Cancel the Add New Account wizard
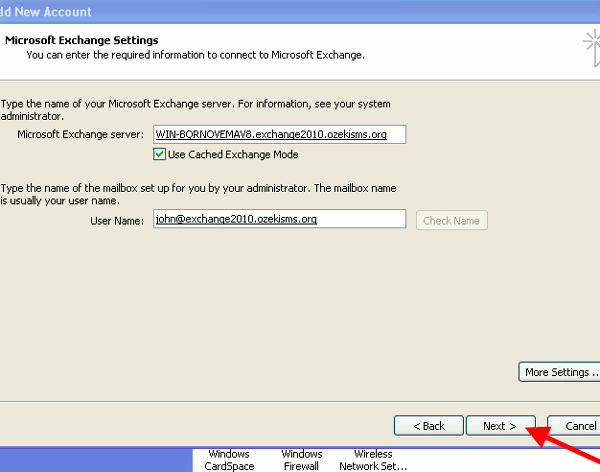Image resolution: width=600 pixels, height=472 pixels. 574,426
